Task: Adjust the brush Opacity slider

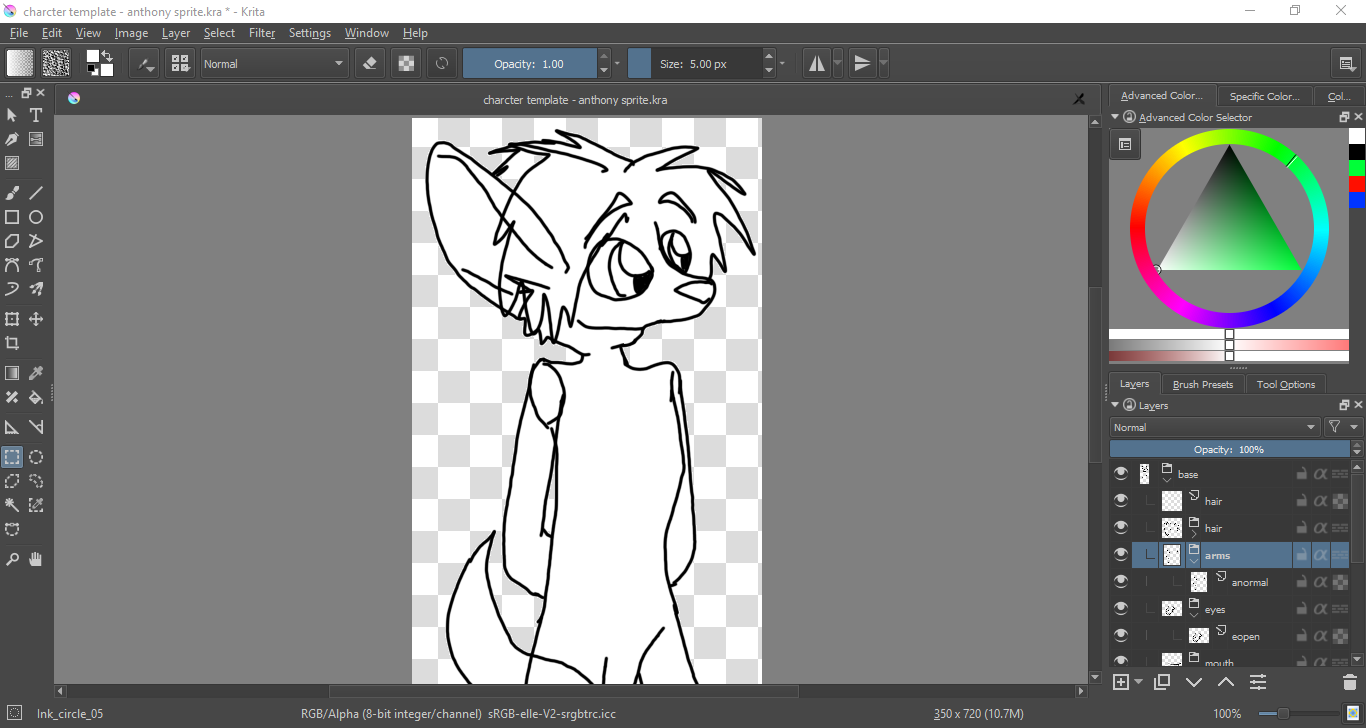Action: click(529, 64)
